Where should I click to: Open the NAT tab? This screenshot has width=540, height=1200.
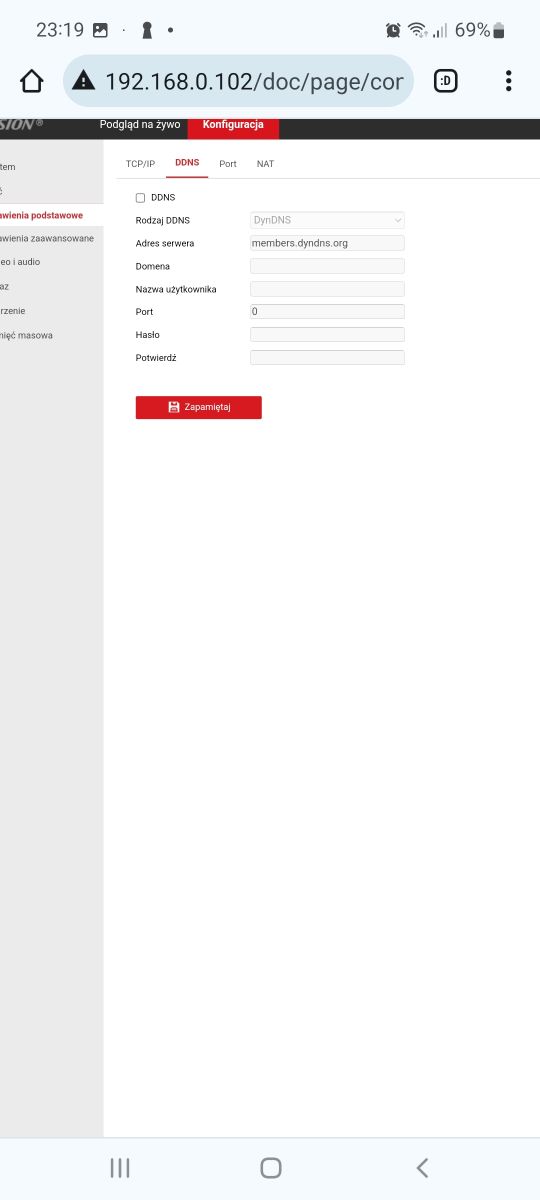coord(265,163)
